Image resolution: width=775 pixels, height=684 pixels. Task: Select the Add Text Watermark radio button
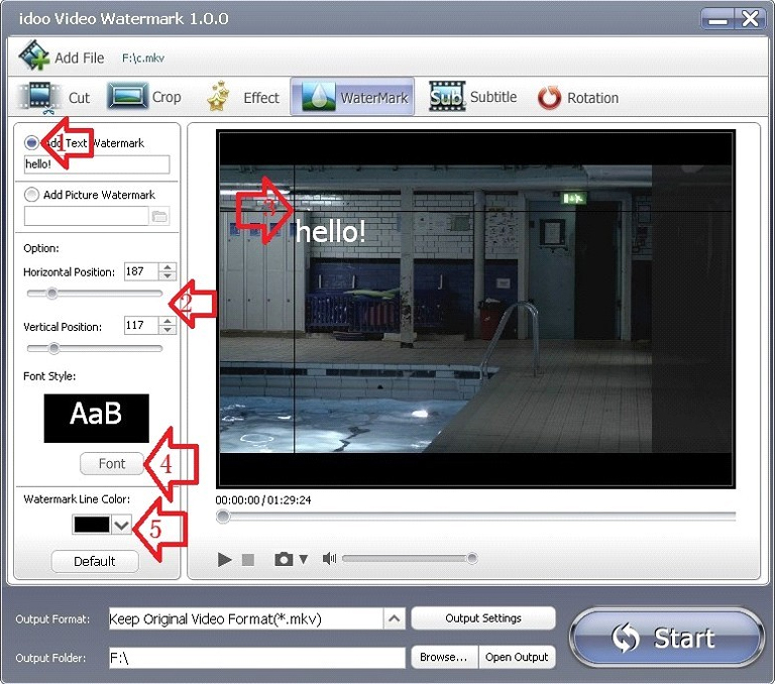click(x=32, y=143)
